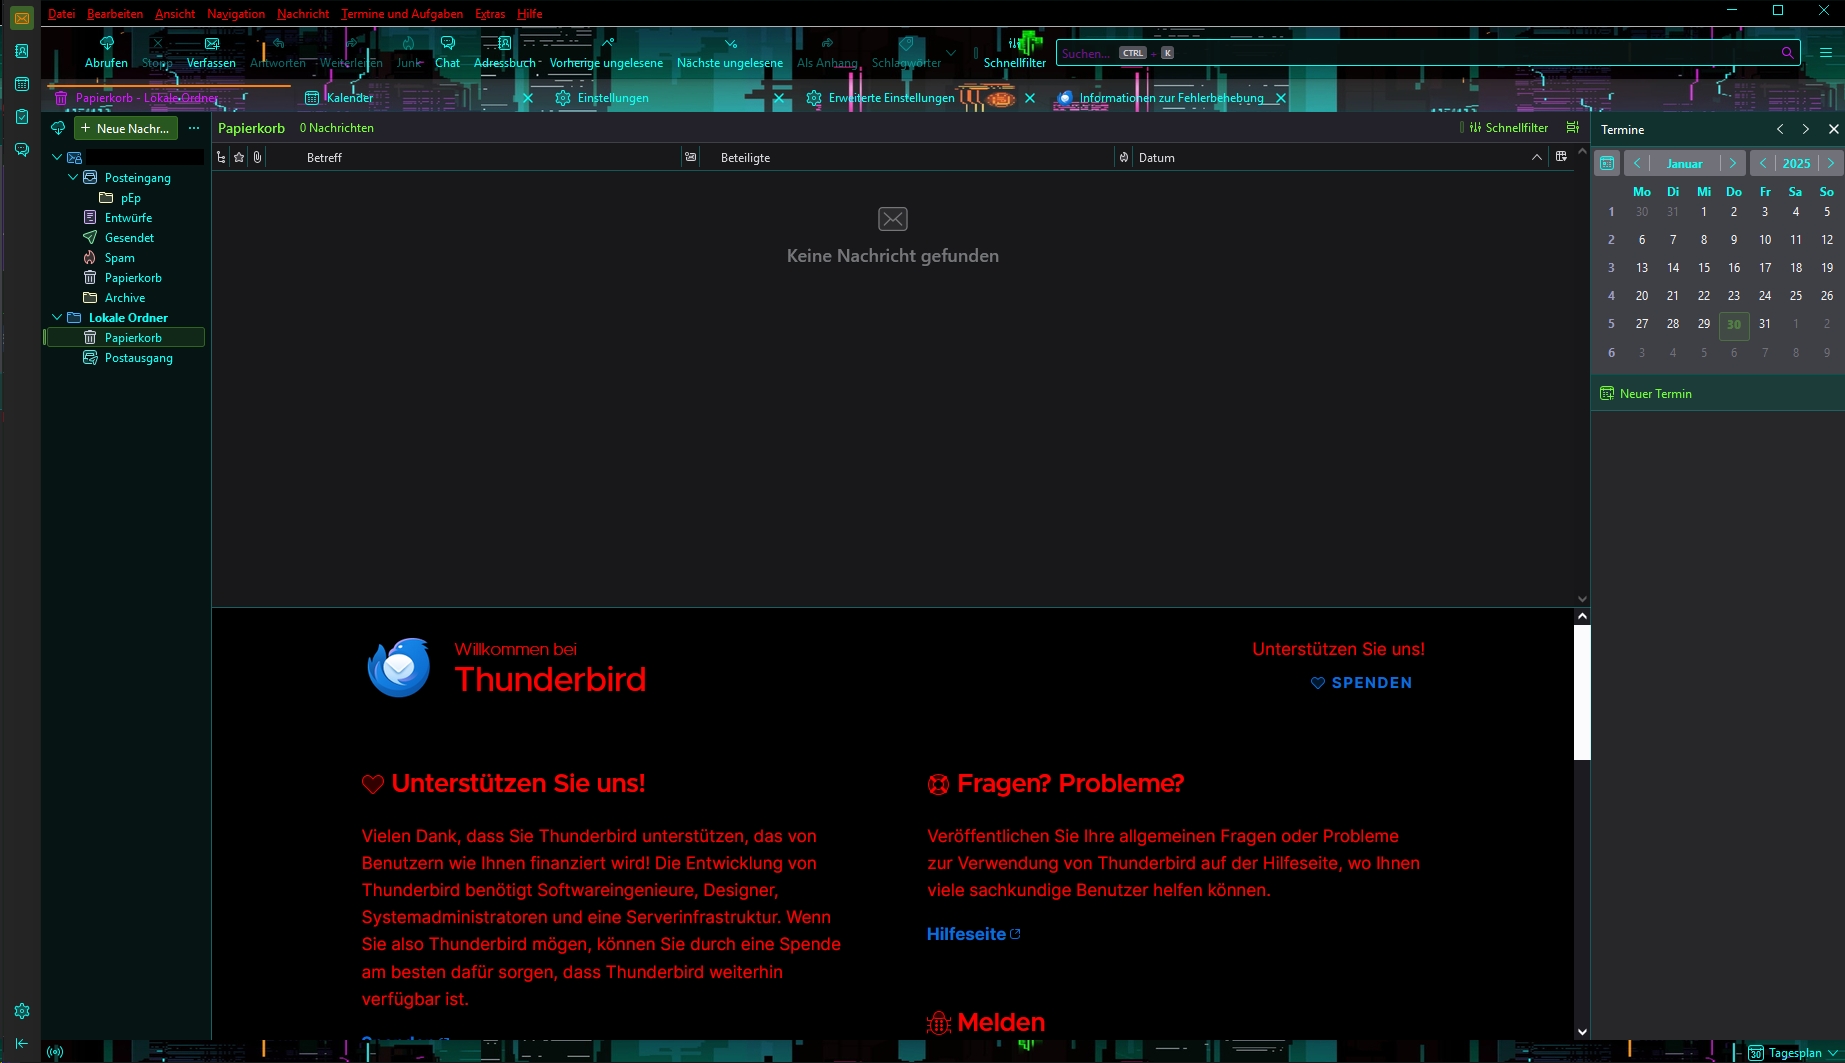This screenshot has height=1063, width=1845.
Task: Select the Gesendet folder
Action: click(129, 238)
